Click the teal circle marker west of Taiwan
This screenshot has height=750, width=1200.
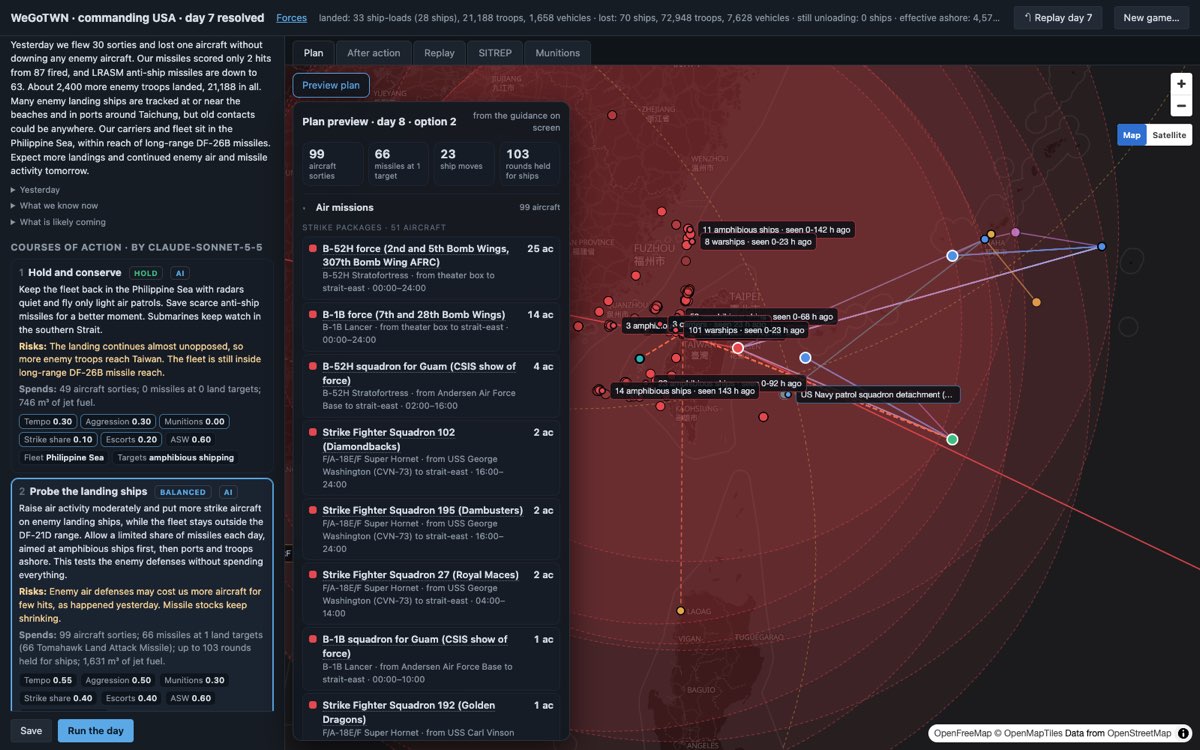(640, 358)
